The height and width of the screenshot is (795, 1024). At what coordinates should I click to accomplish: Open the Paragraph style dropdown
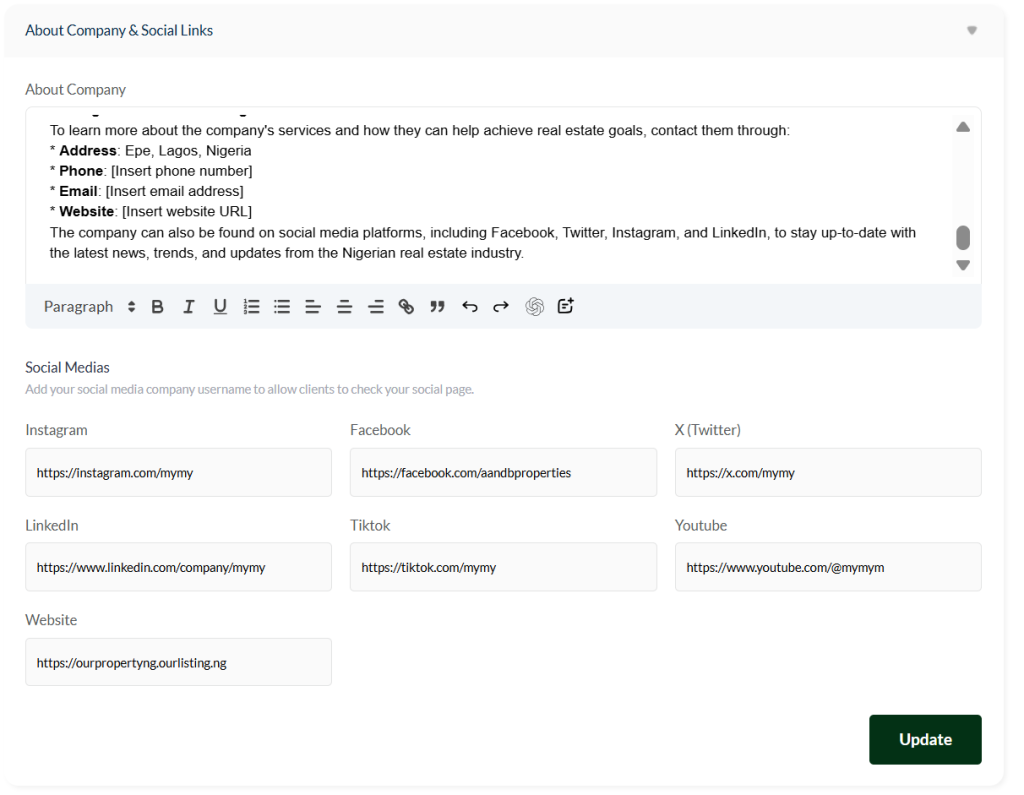pyautogui.click(x=89, y=307)
